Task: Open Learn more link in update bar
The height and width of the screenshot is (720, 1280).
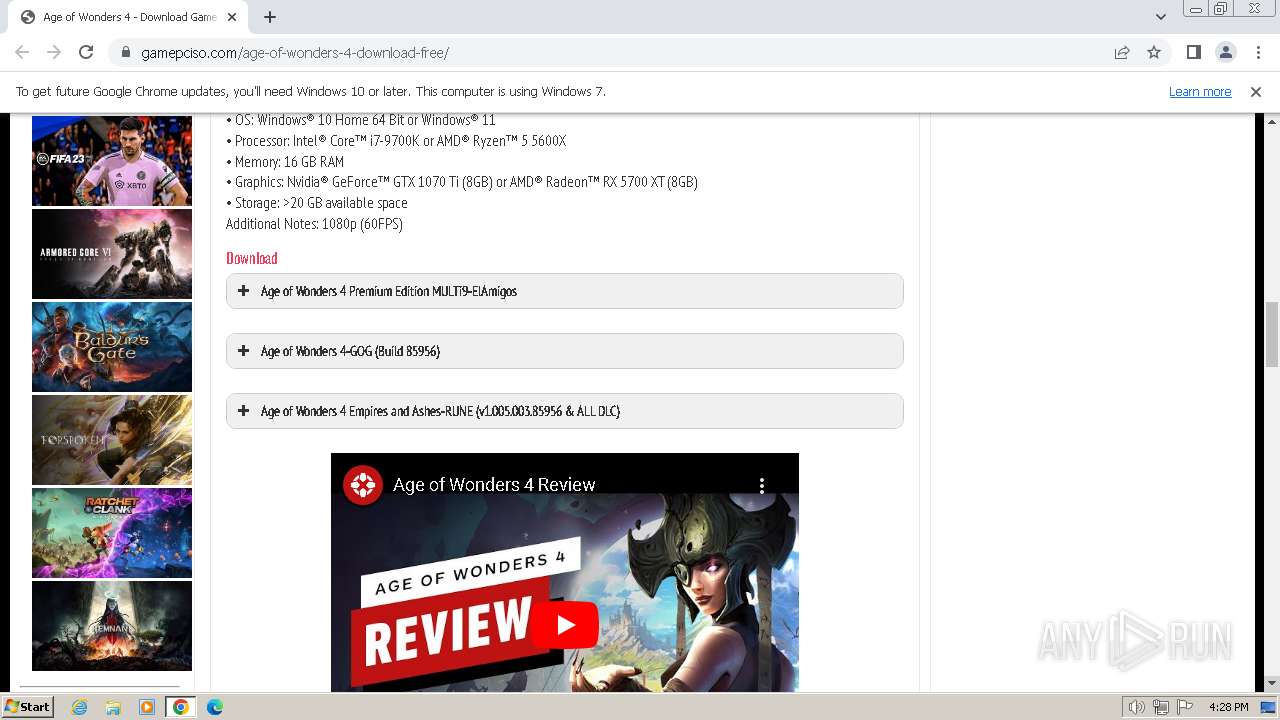Action: pos(1200,91)
